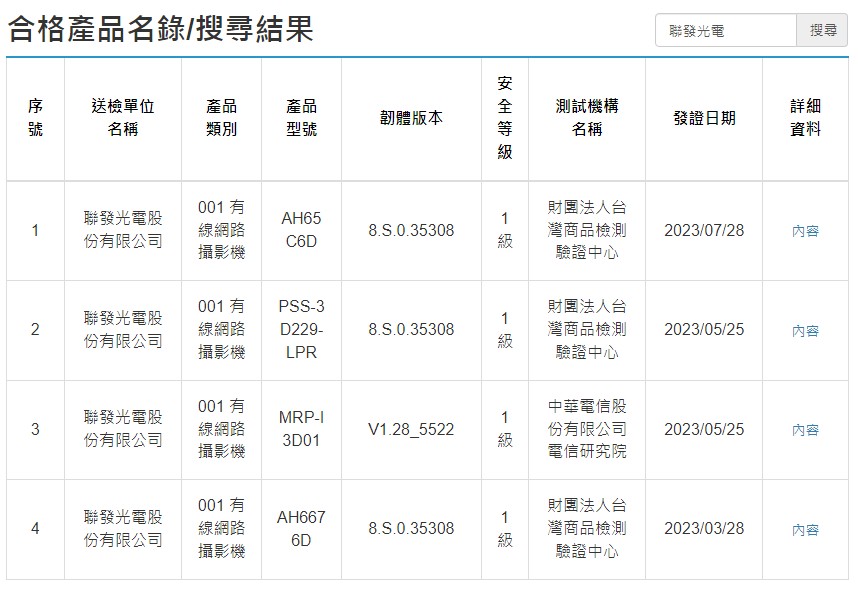Click 財團法人台灣商品檢測驗證中心 in row 1

pos(587,230)
